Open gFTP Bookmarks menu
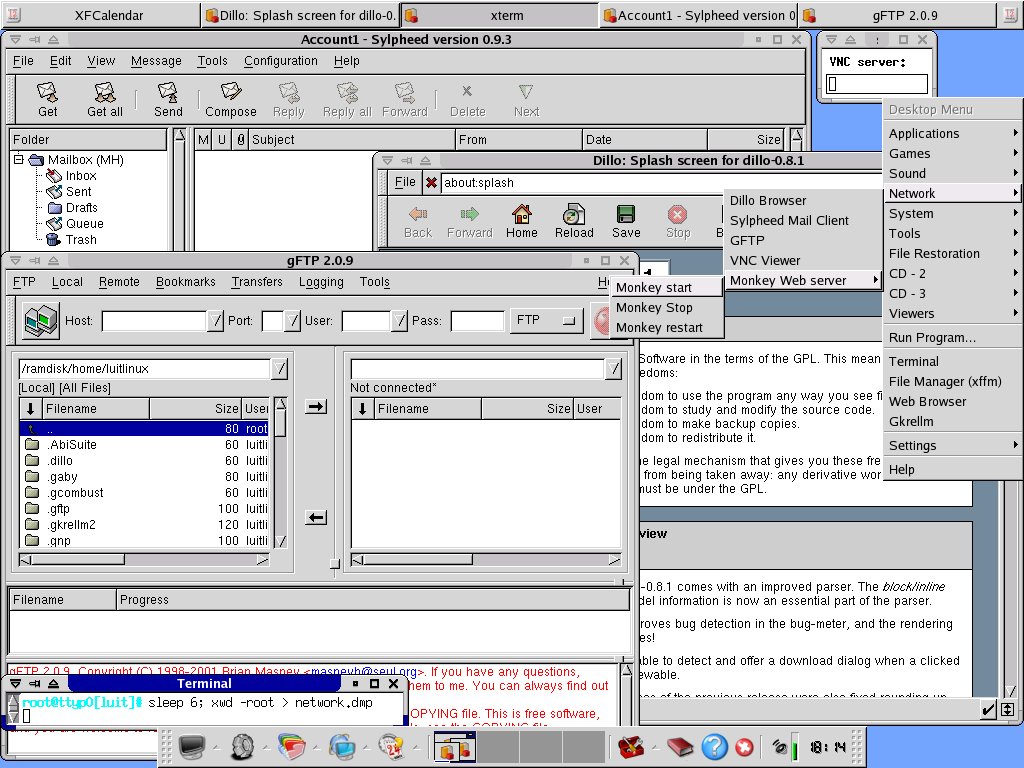 click(185, 282)
